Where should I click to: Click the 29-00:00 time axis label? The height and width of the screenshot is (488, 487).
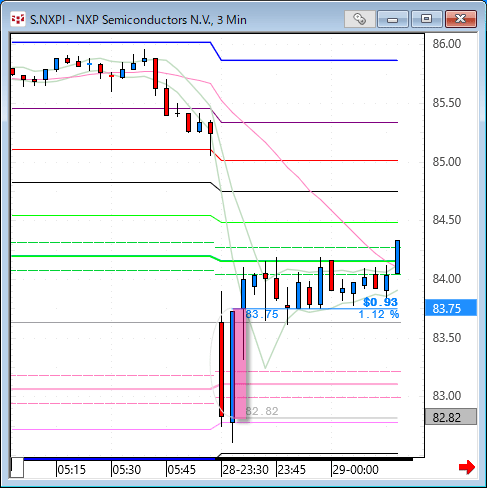pos(356,470)
